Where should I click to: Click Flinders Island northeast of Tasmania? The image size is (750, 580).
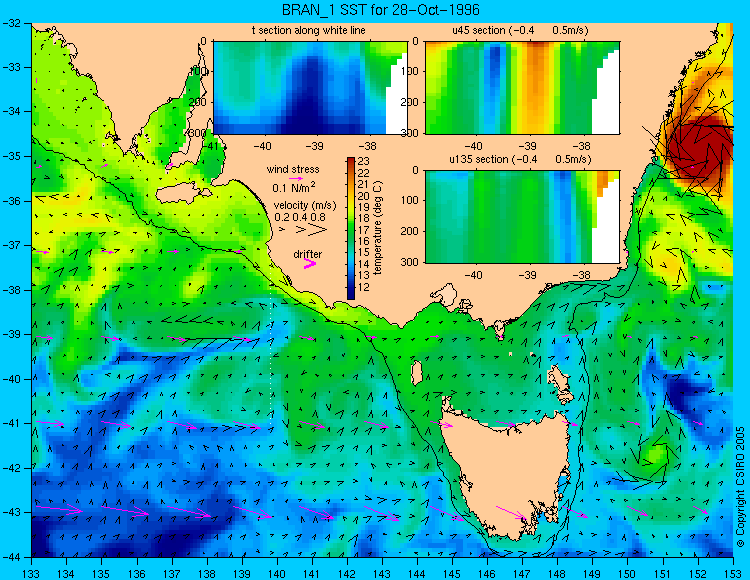tap(562, 384)
